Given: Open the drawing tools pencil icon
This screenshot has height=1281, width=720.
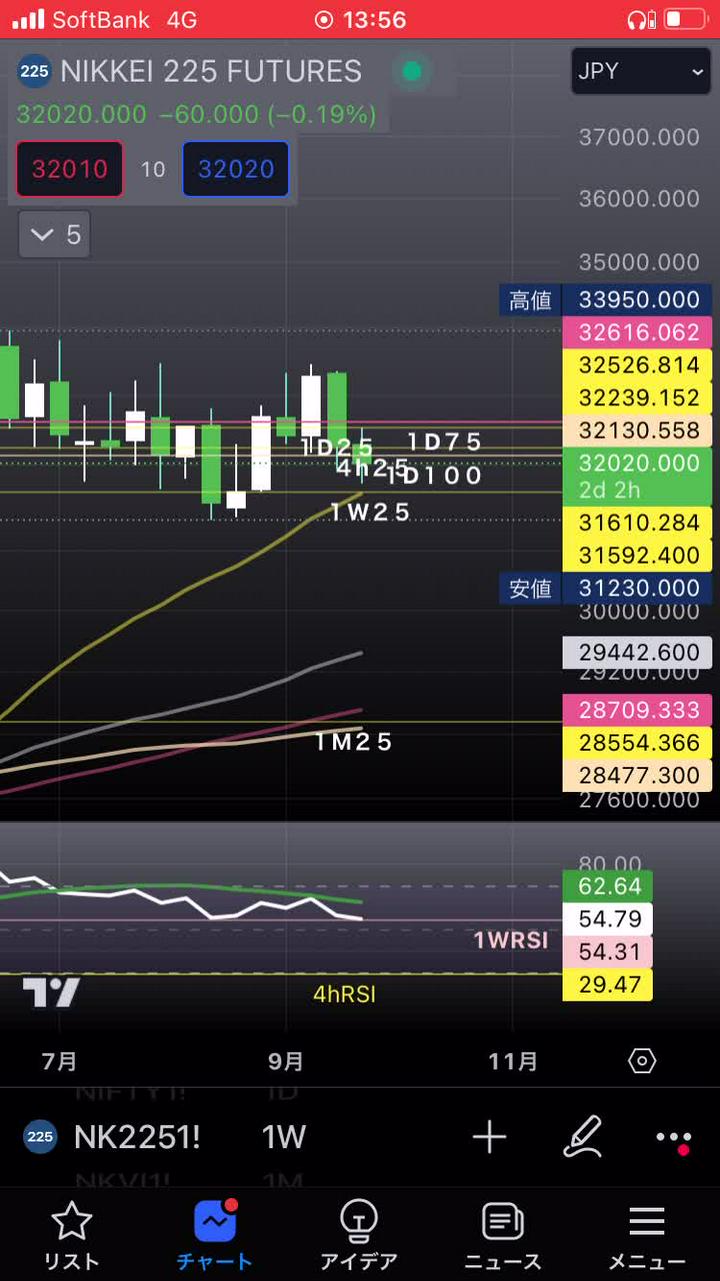Looking at the screenshot, I should tap(582, 1137).
